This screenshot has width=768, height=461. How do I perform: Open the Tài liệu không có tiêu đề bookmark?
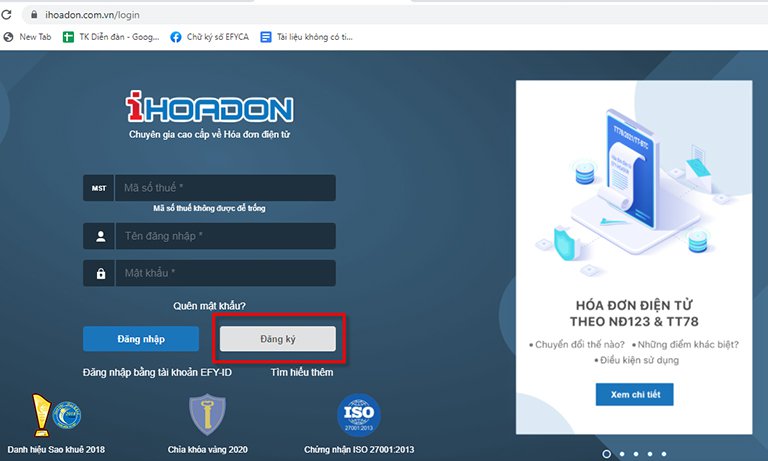pos(305,37)
